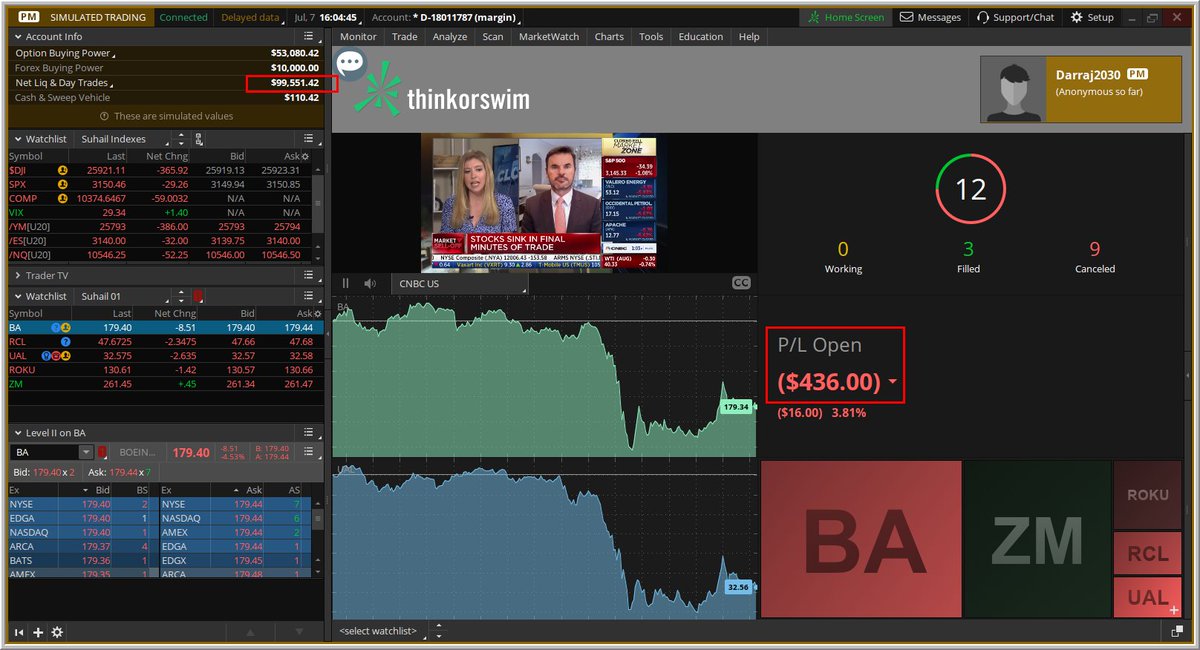
Task: Open the BA symbol dropdown arrow
Action: click(x=86, y=453)
